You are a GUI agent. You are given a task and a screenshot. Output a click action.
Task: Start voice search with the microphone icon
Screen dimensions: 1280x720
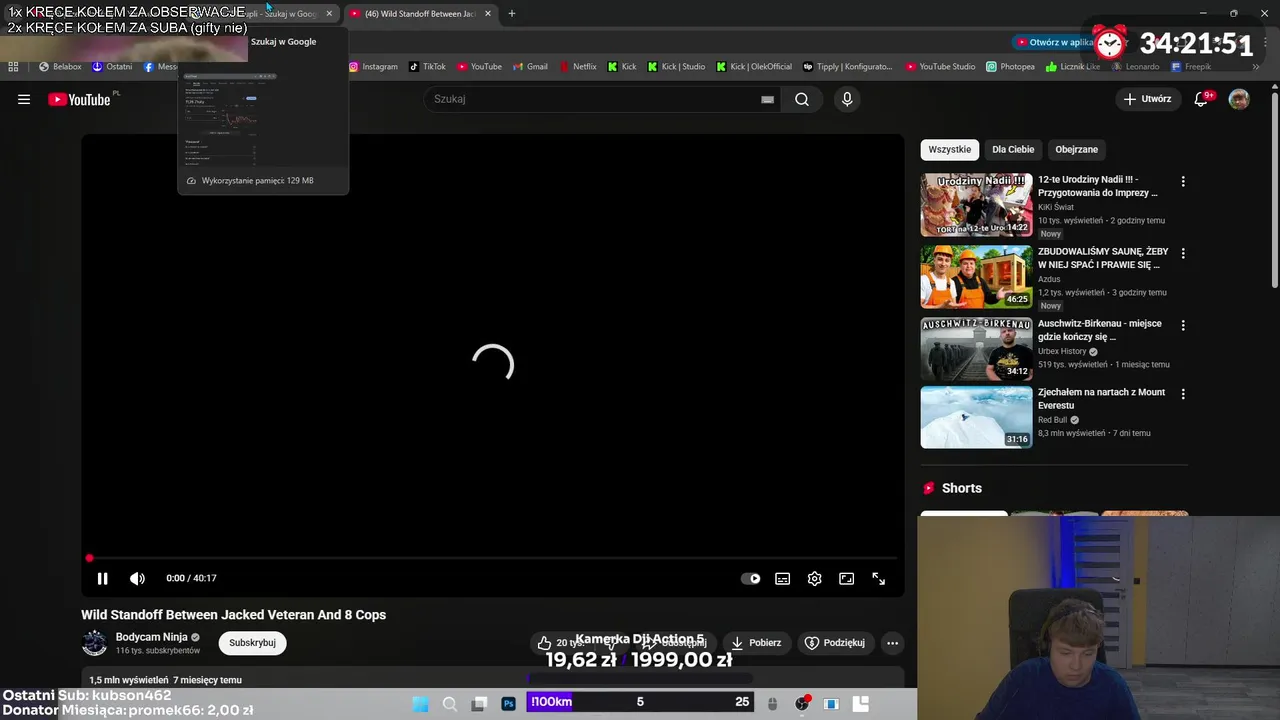tap(847, 99)
